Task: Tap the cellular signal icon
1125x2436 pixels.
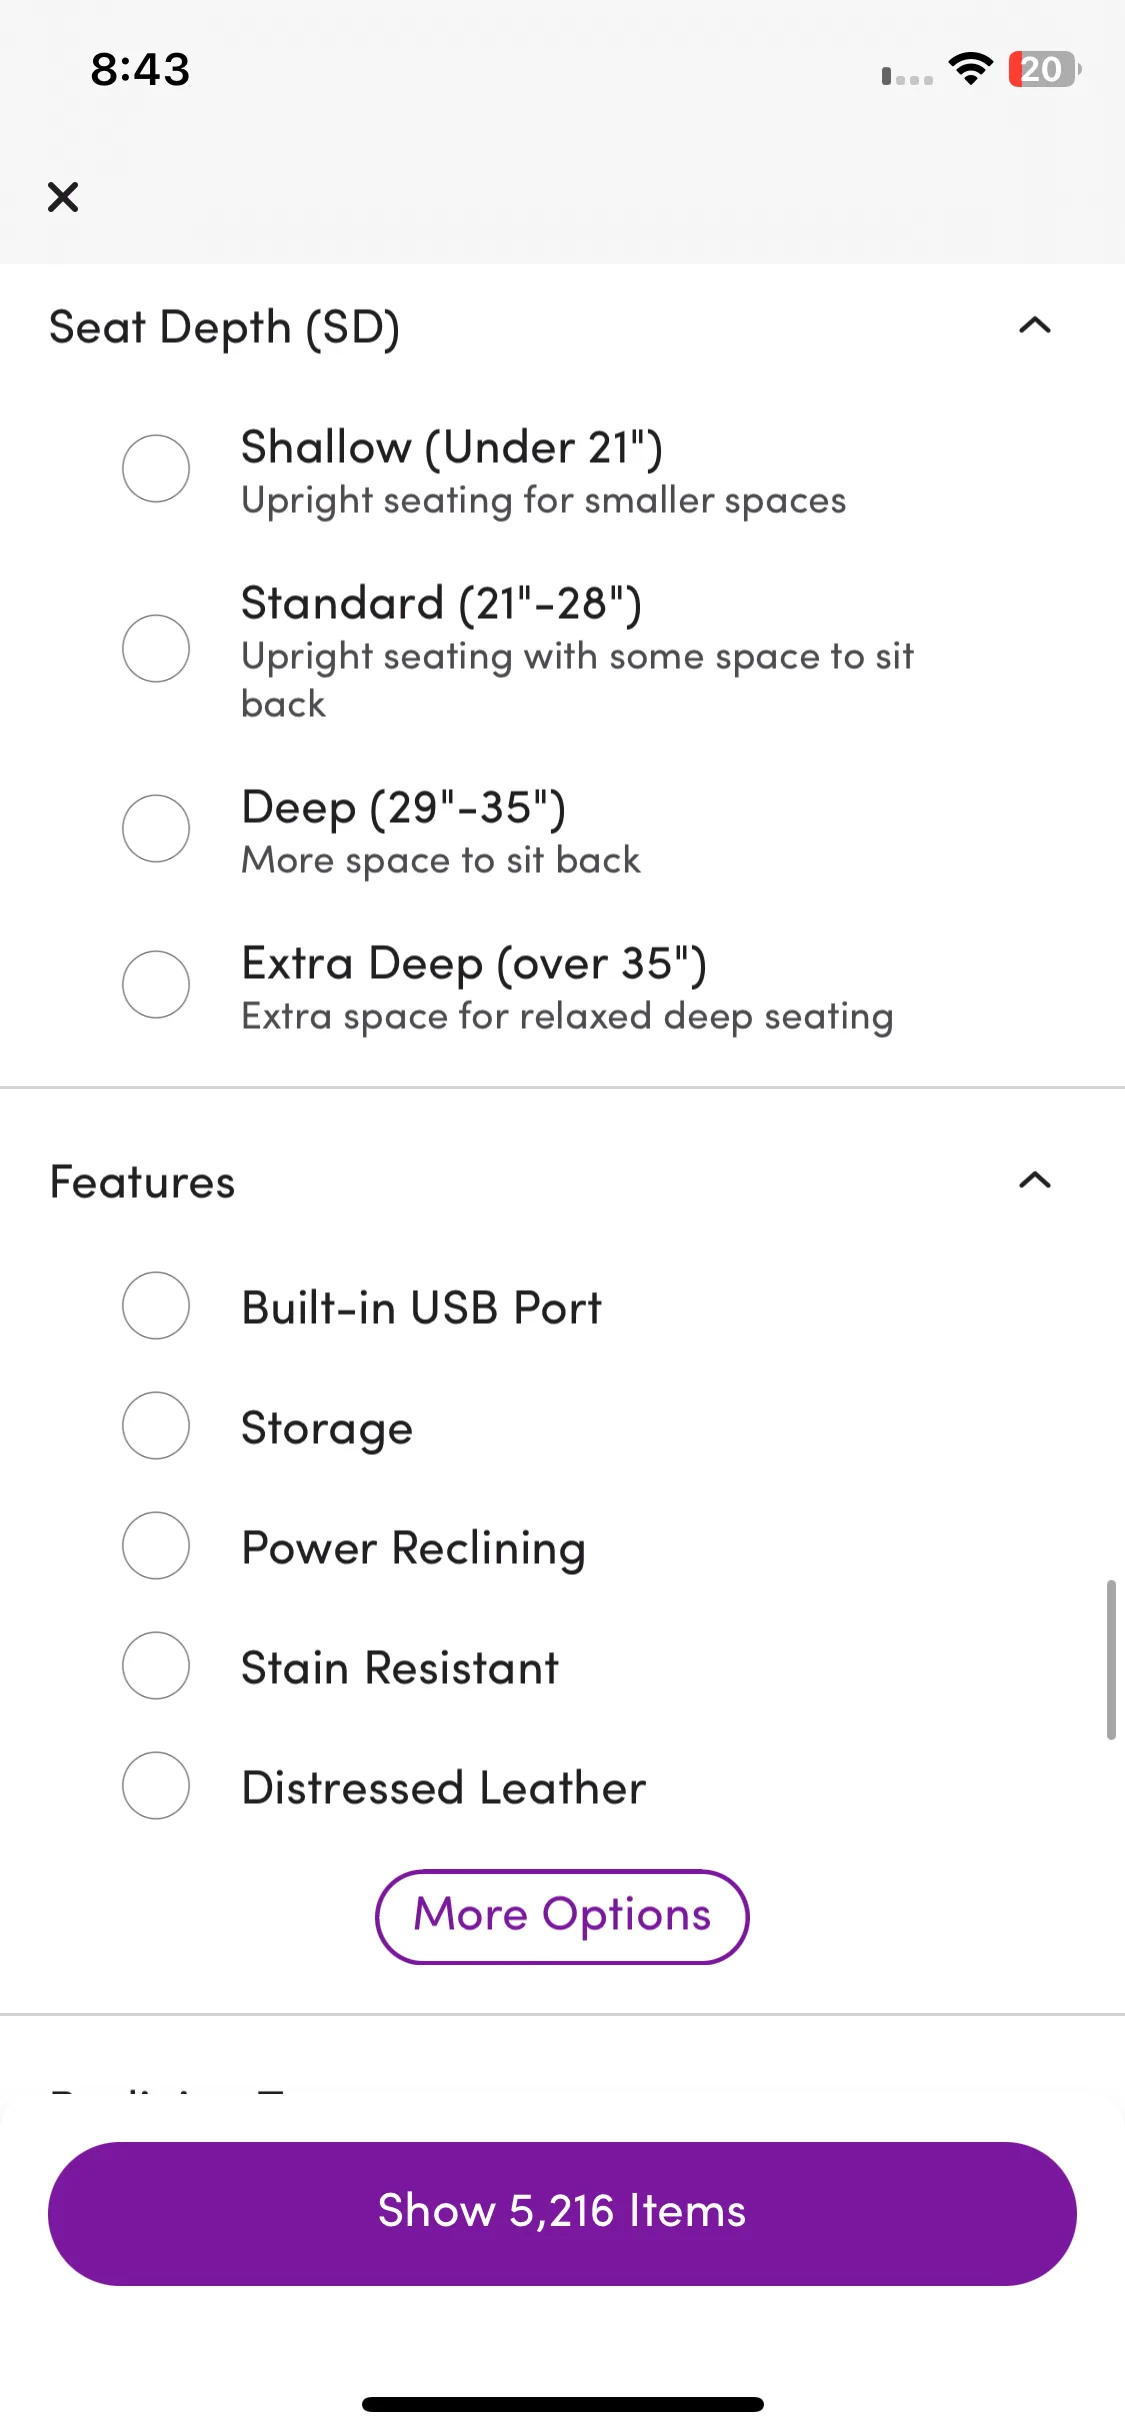Action: 907,75
